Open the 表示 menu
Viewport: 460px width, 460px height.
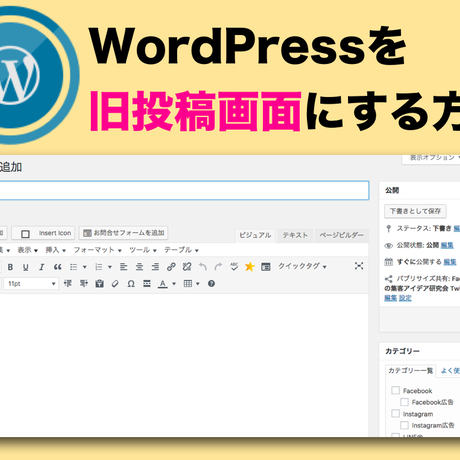click(x=27, y=250)
